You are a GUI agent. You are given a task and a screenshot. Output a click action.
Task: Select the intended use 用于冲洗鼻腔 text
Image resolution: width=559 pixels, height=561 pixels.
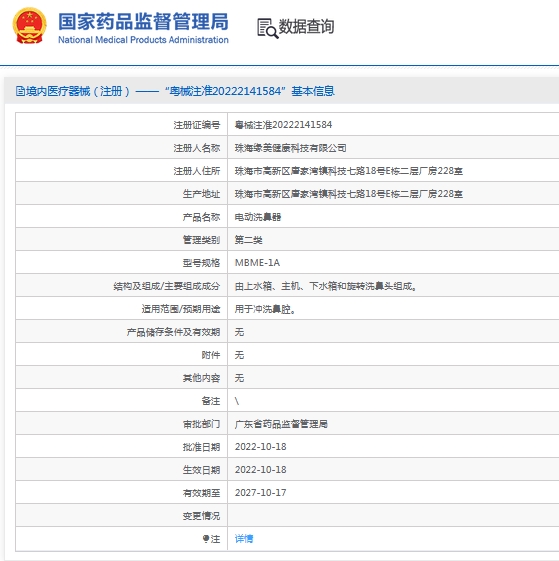[265, 309]
